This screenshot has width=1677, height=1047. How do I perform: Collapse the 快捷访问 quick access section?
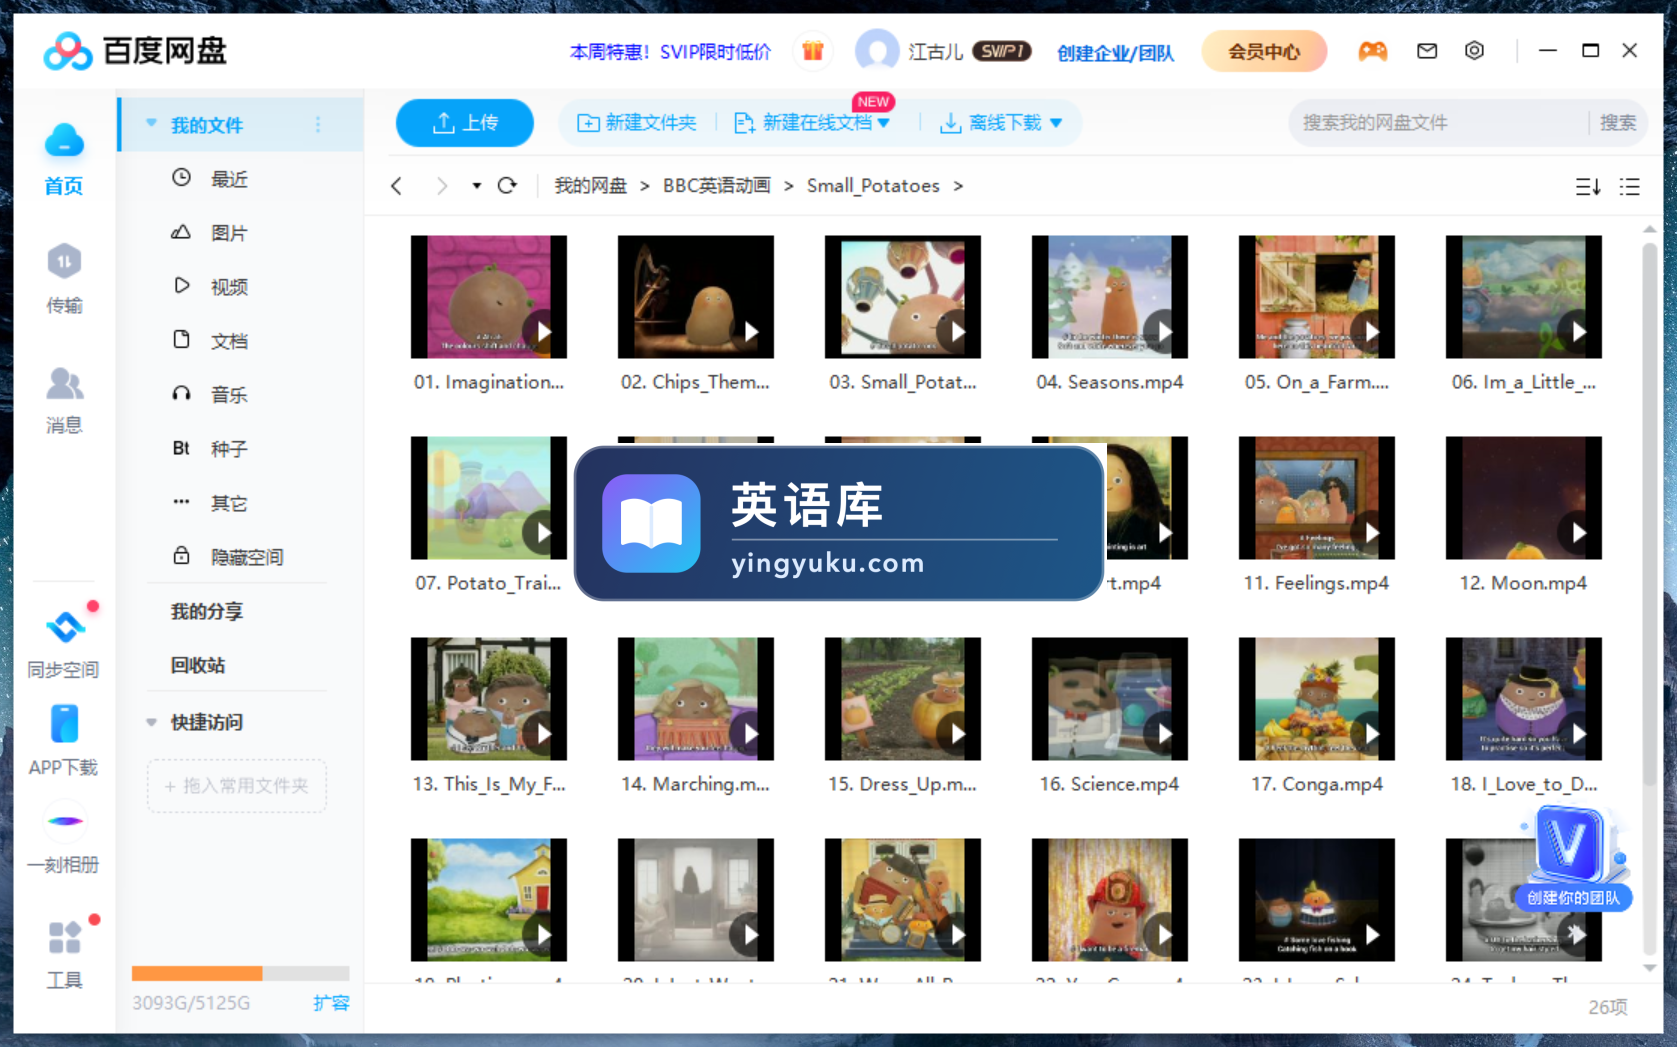click(151, 722)
